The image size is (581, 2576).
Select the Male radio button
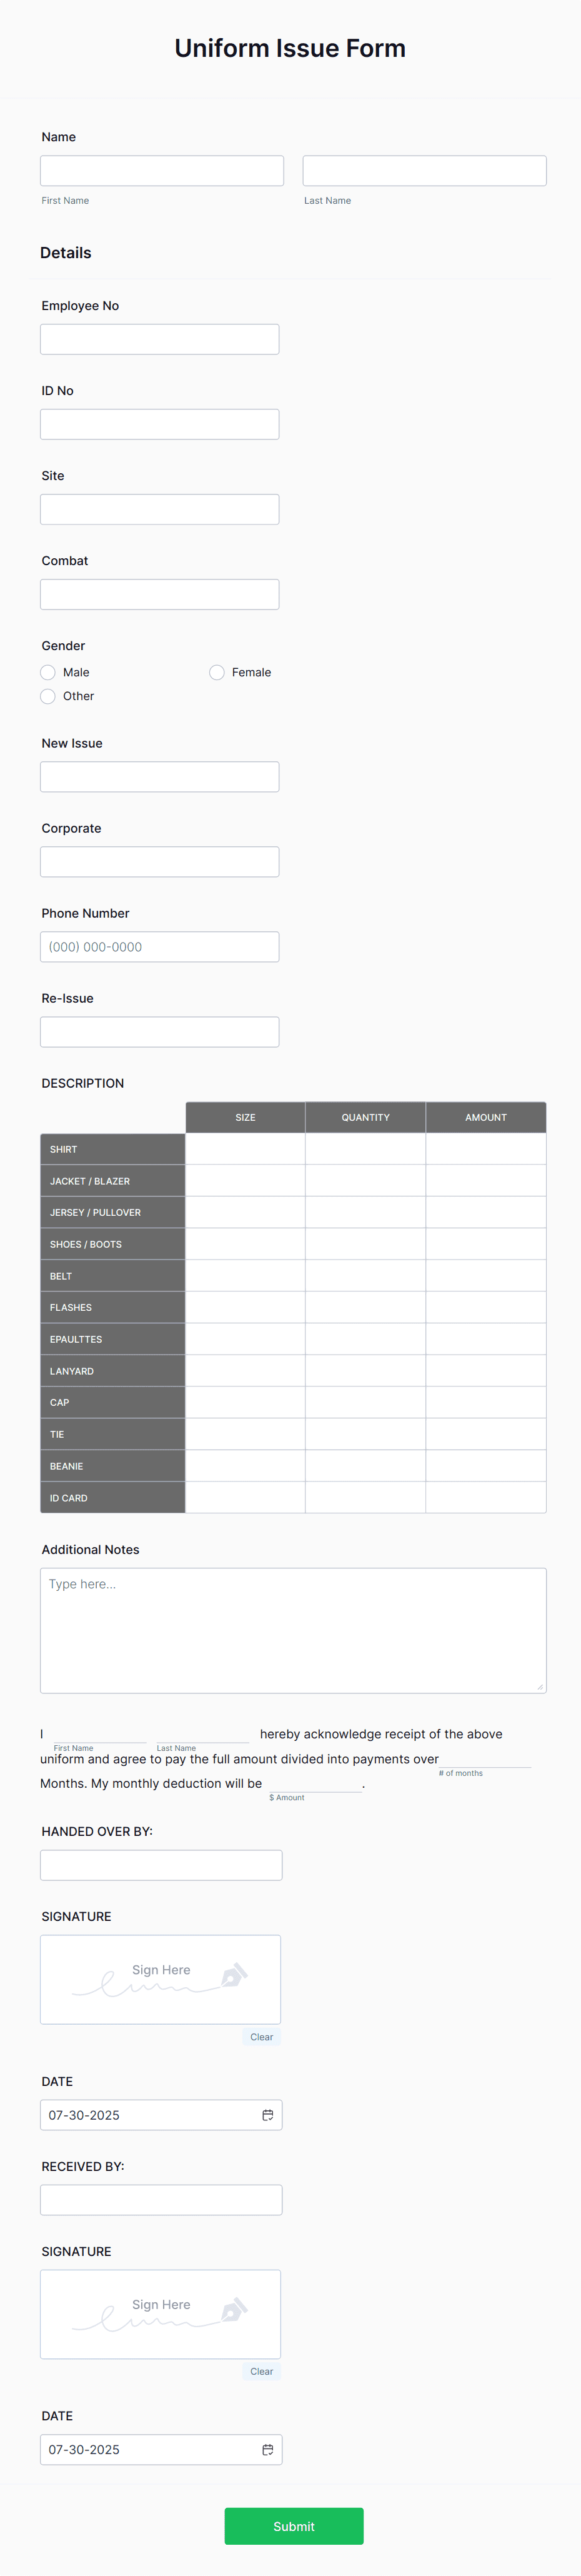point(47,672)
